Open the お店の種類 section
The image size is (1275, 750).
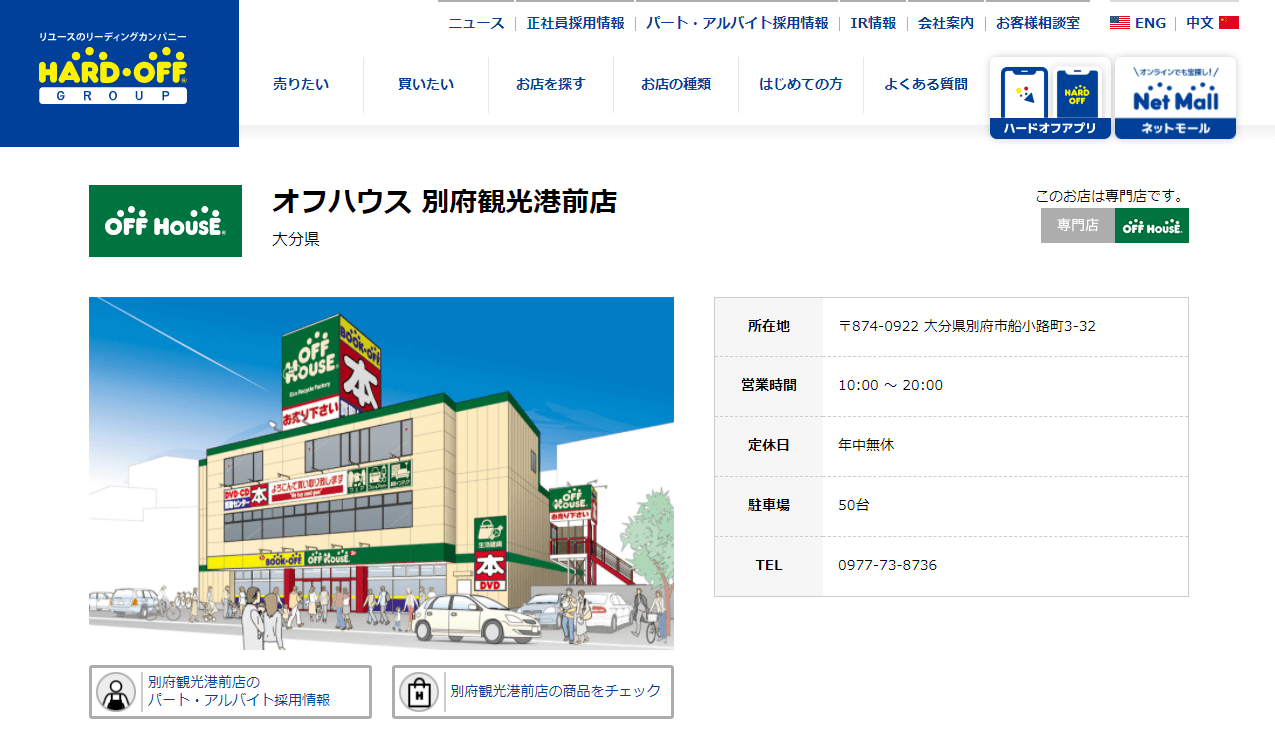[675, 85]
